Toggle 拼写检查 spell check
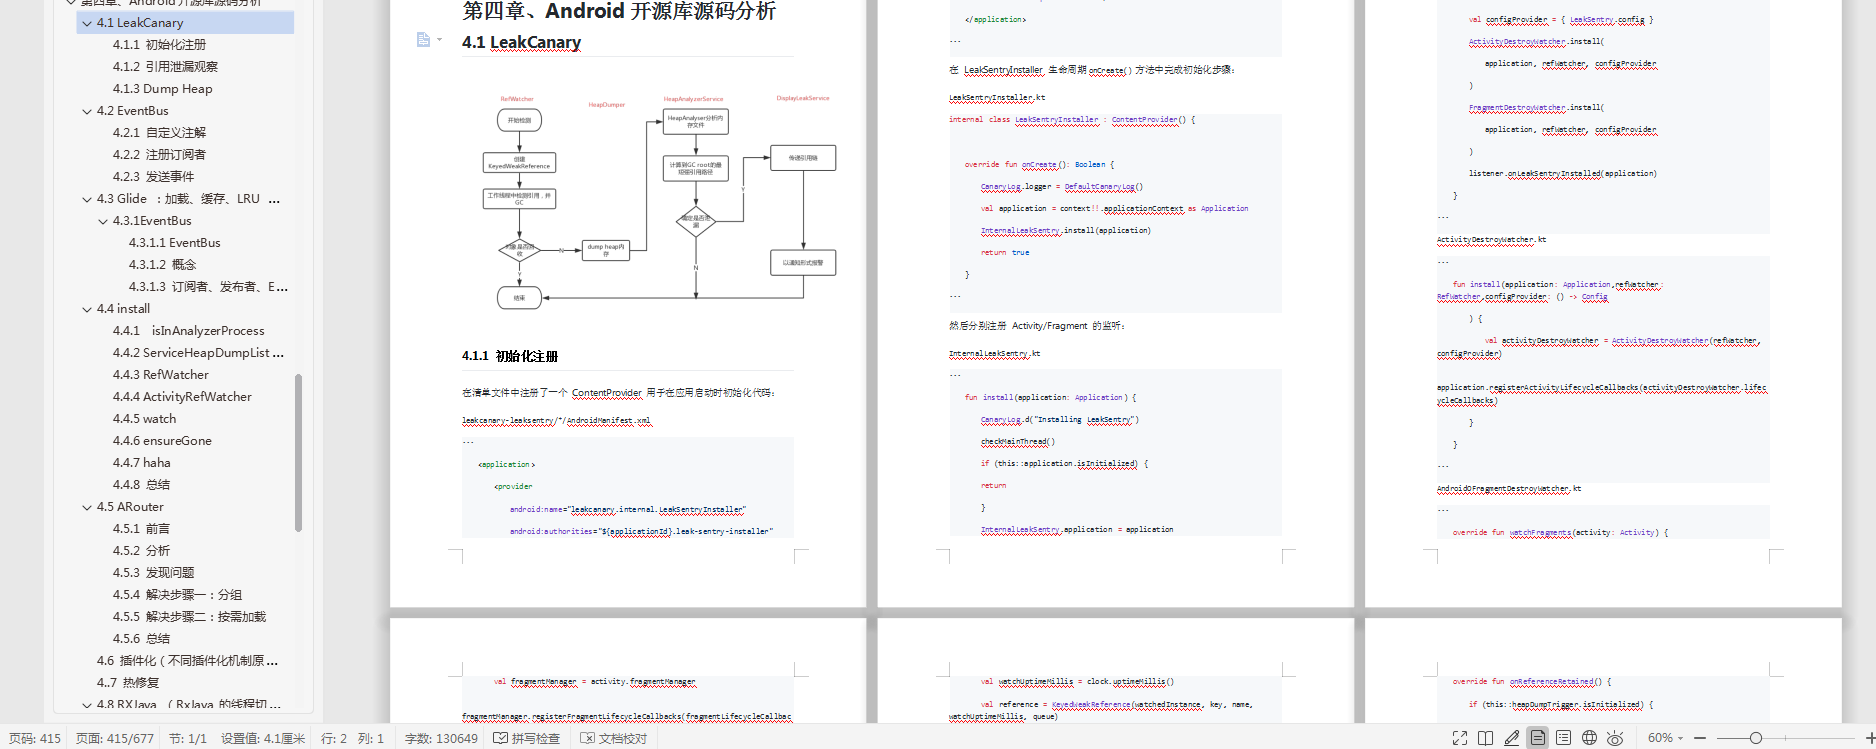1876x749 pixels. click(x=527, y=739)
